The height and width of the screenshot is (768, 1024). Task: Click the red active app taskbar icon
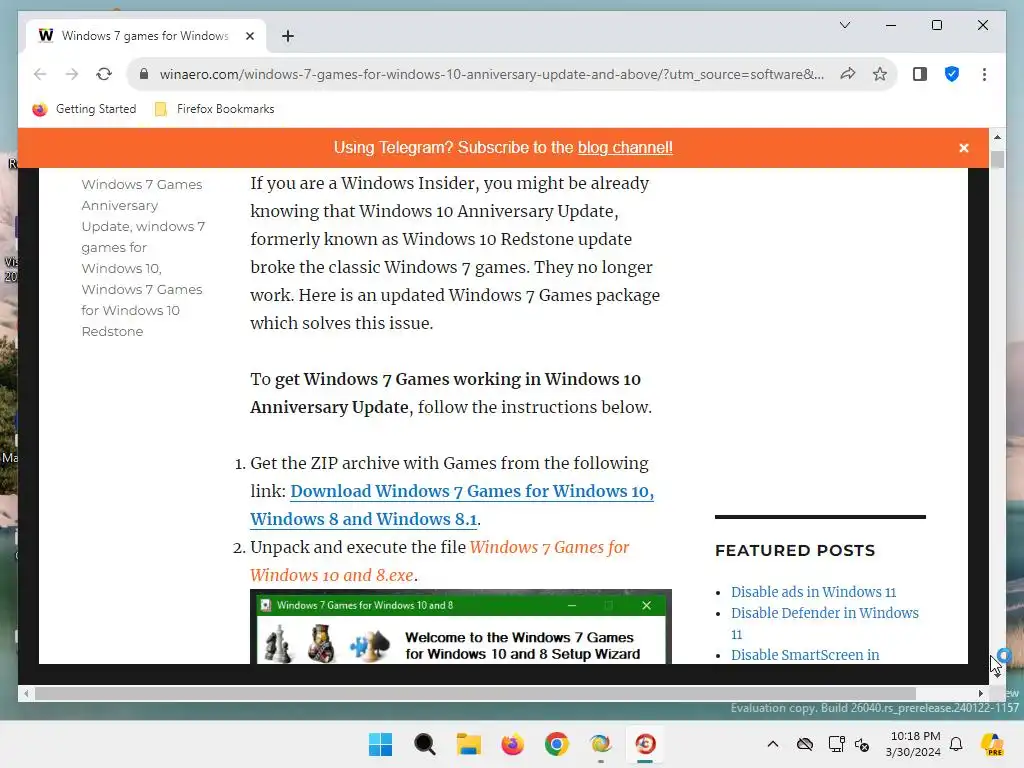pyautogui.click(x=645, y=744)
